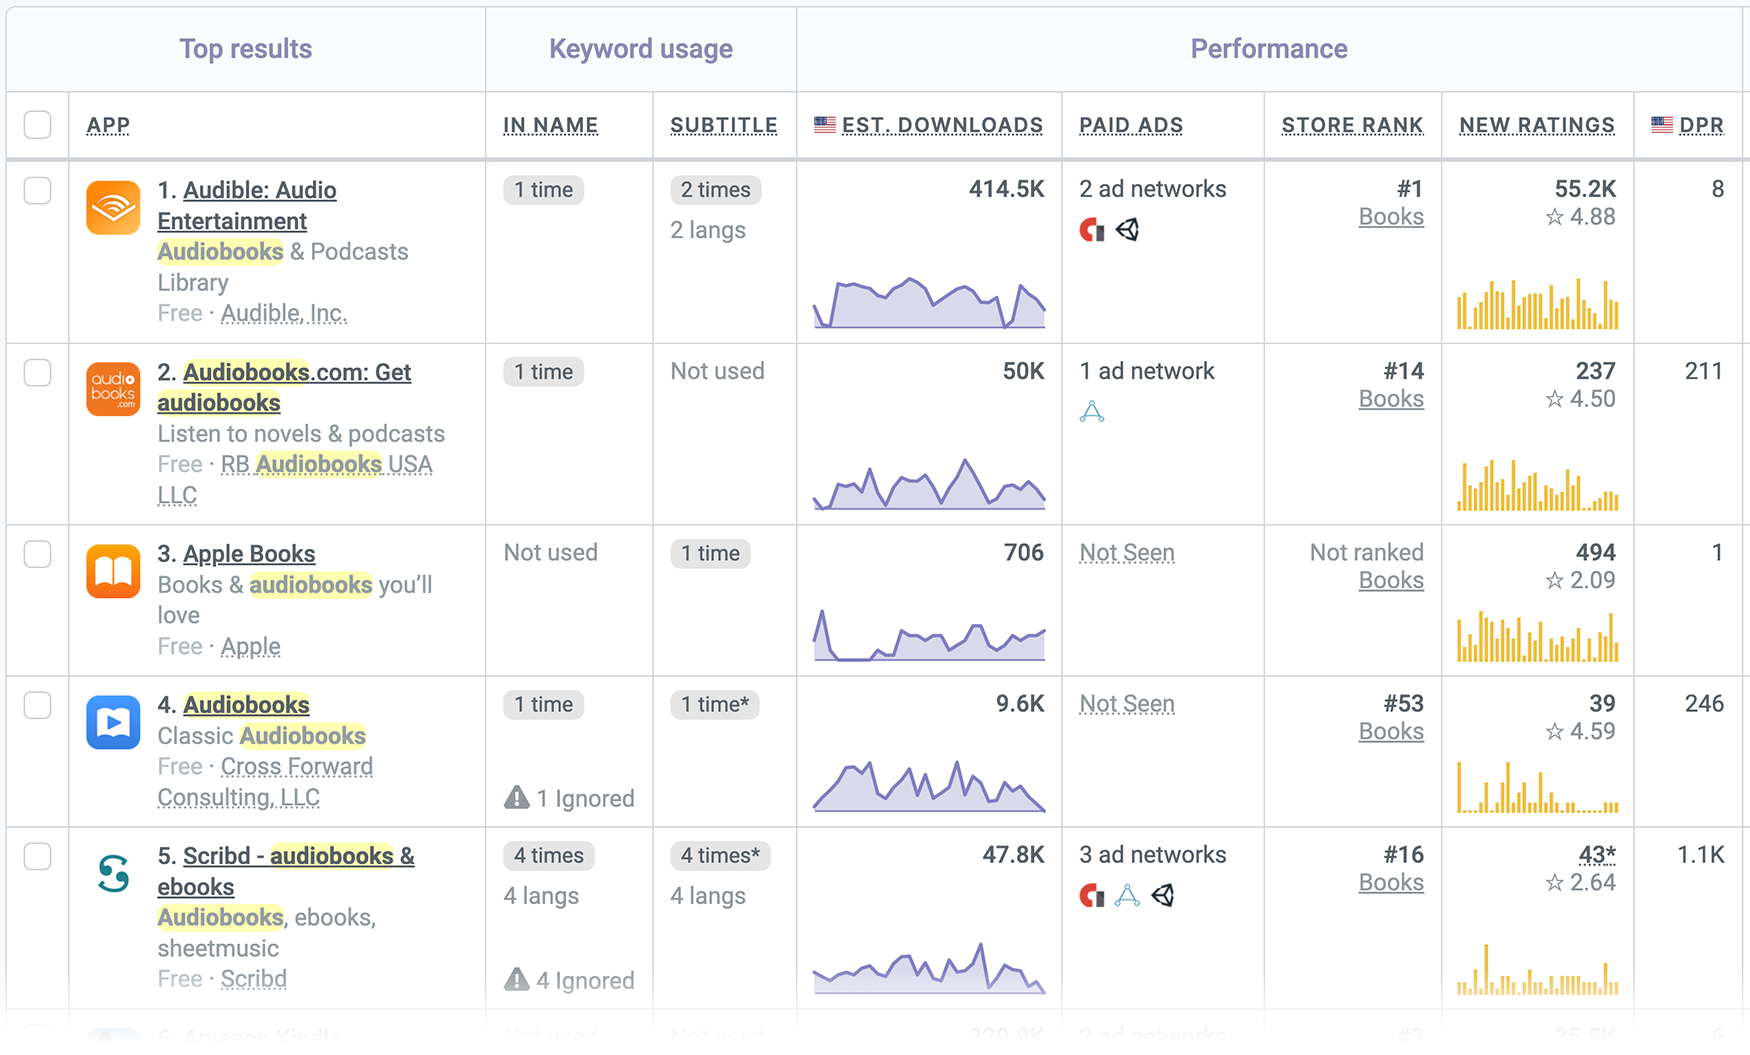Sort by IN NAME column header
Image resolution: width=1750 pixels, height=1055 pixels.
pyautogui.click(x=550, y=125)
